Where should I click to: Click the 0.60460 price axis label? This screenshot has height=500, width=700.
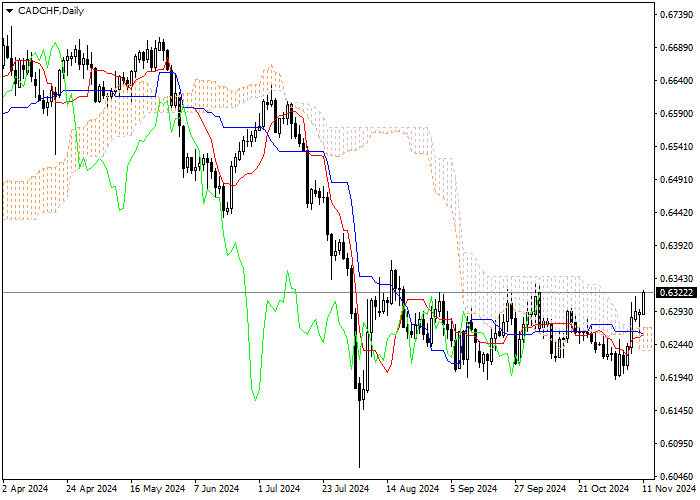pos(676,476)
